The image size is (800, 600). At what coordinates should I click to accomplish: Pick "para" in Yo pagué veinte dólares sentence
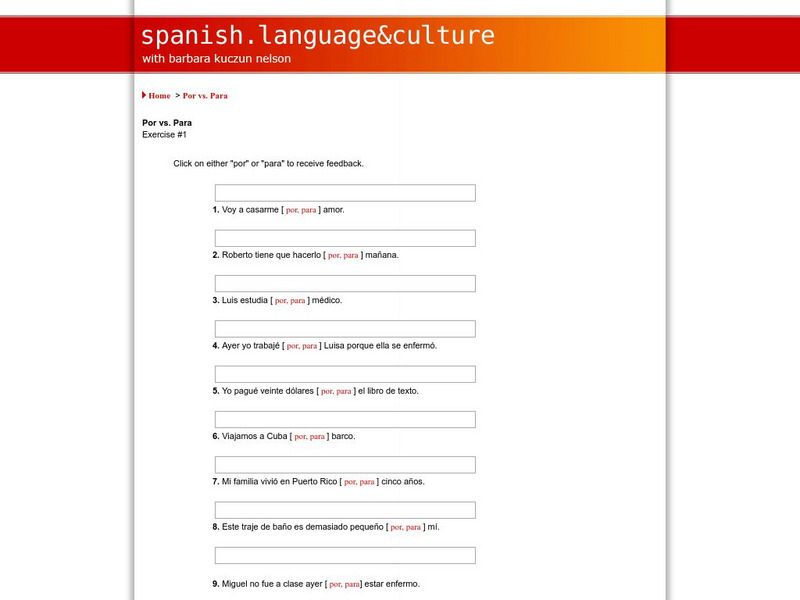(343, 391)
